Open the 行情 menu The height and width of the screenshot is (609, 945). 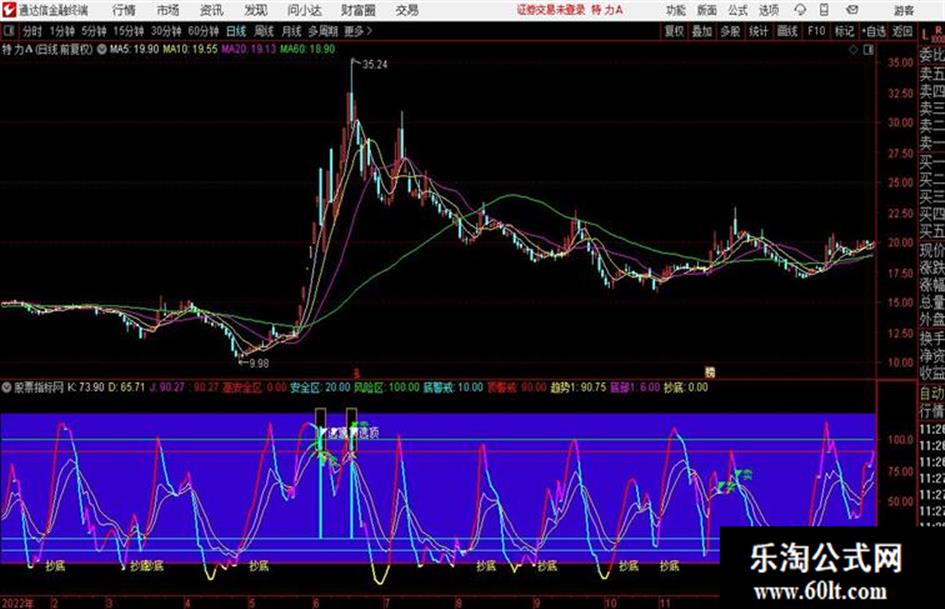[124, 10]
